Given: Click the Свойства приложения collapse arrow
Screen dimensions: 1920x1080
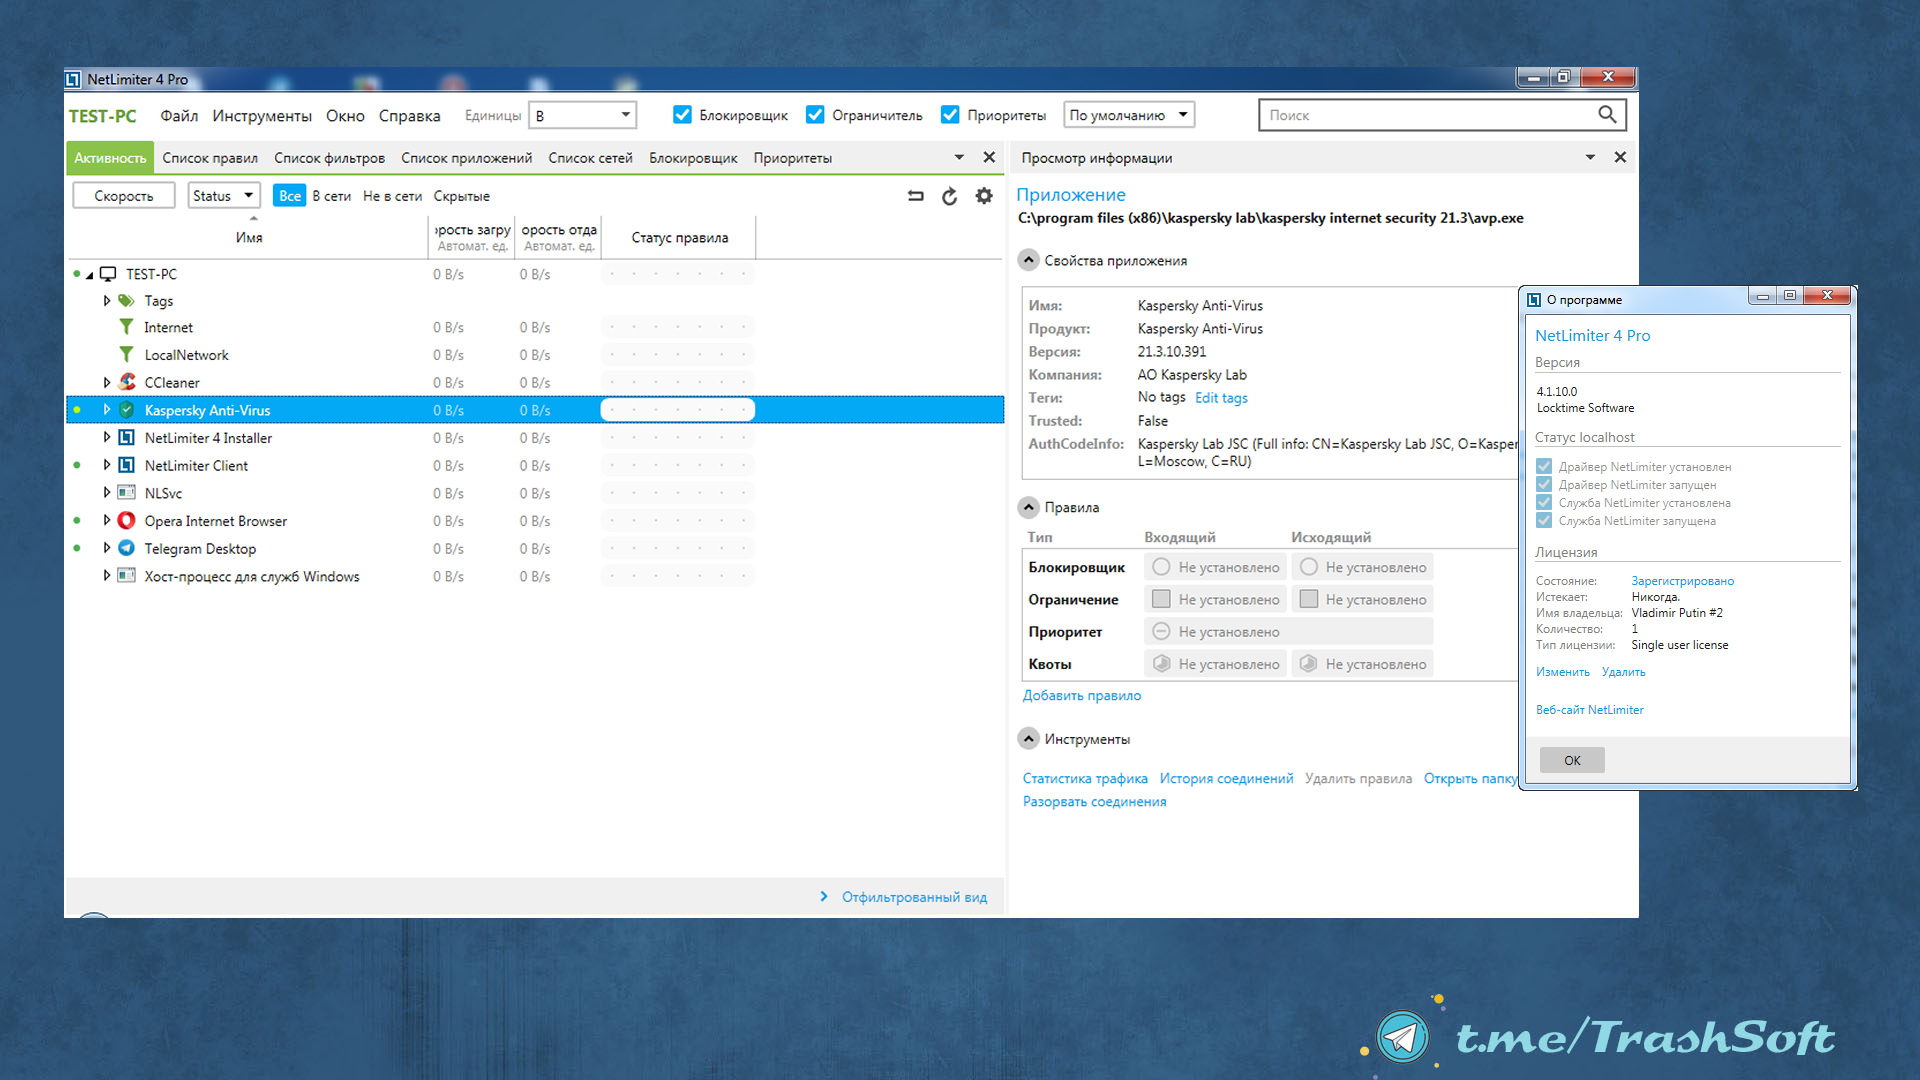Looking at the screenshot, I should click(1033, 260).
